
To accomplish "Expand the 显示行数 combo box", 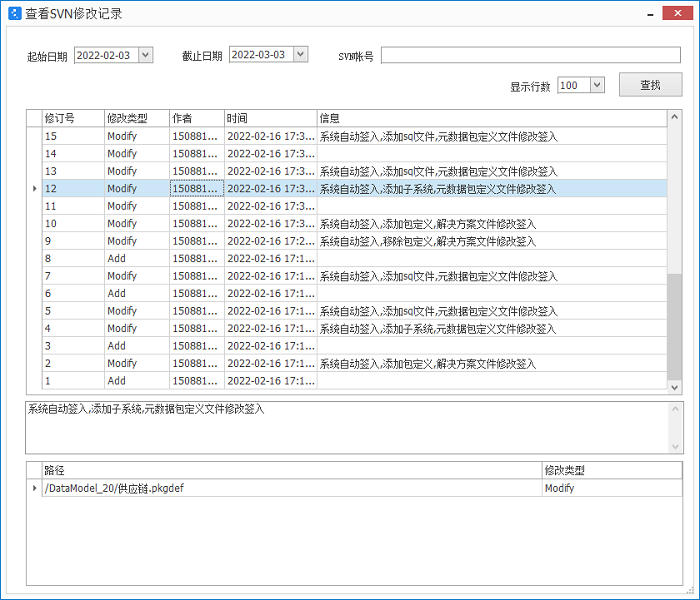I will click(x=597, y=85).
